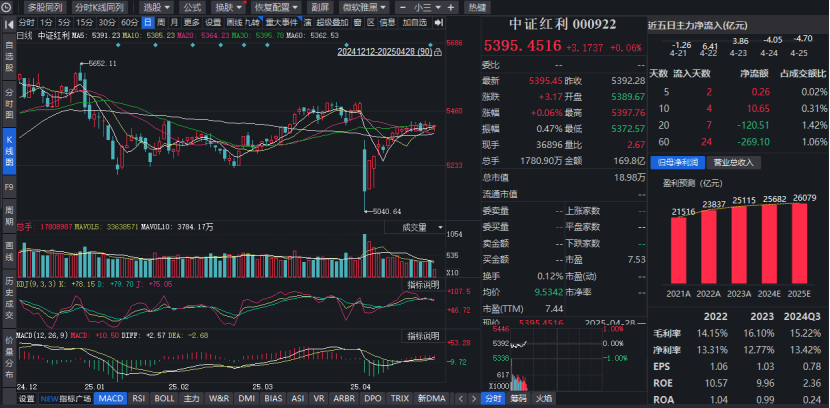Screen dimensions: 830x408
Task: Switch to 1分 period
Action: tap(47, 23)
